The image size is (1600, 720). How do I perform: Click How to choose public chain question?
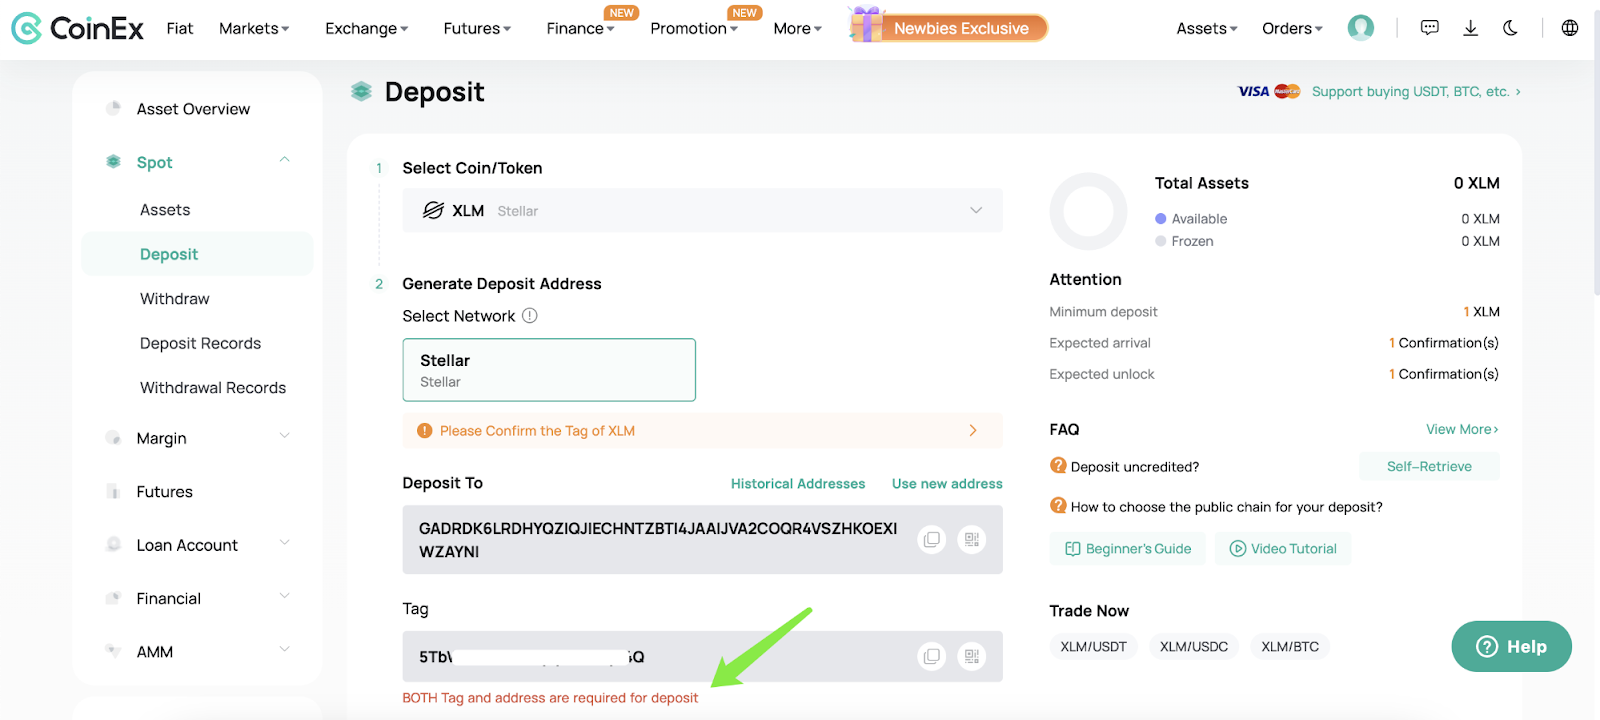click(x=1227, y=507)
